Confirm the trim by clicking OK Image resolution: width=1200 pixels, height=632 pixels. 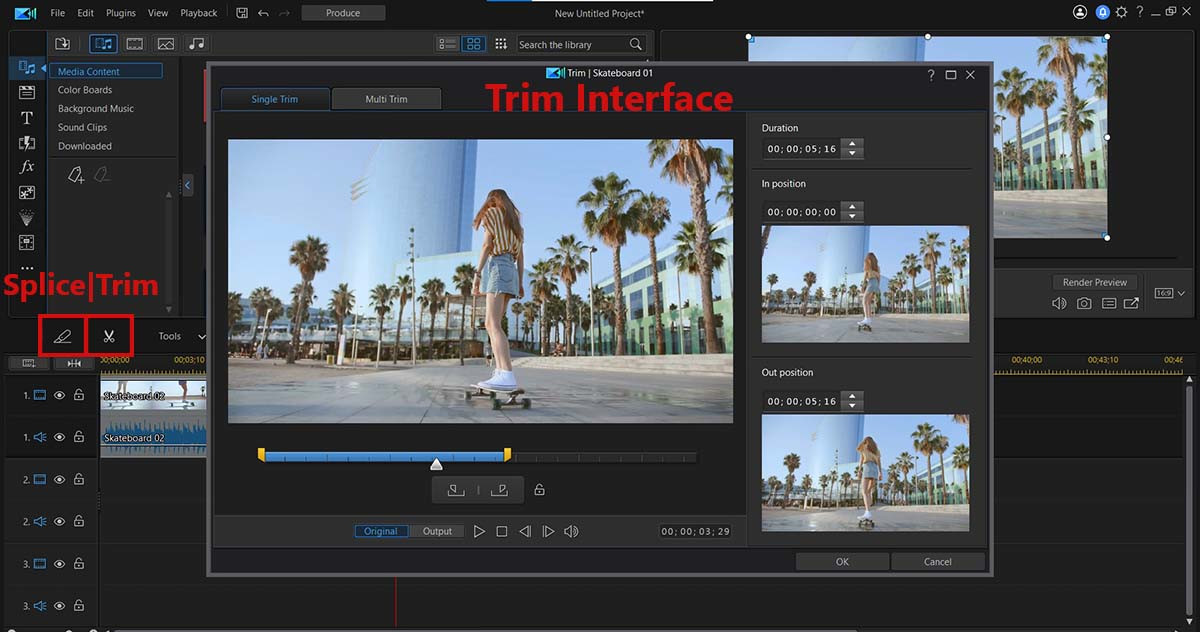pyautogui.click(x=841, y=561)
